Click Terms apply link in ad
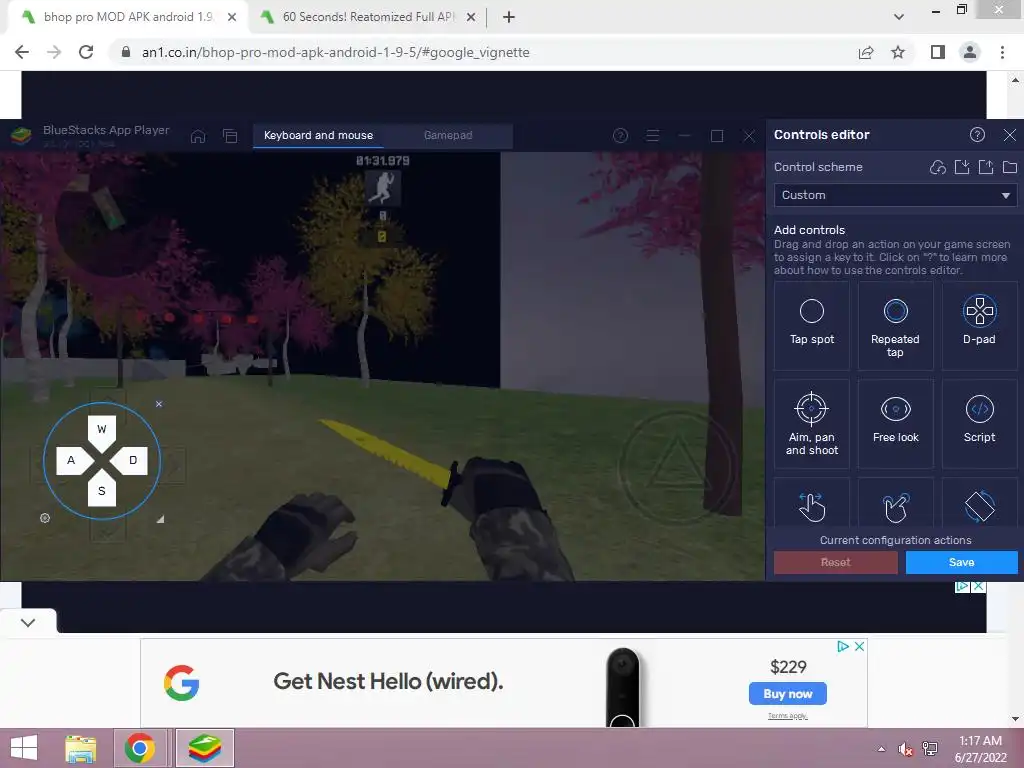This screenshot has width=1024, height=768. pyautogui.click(x=788, y=716)
